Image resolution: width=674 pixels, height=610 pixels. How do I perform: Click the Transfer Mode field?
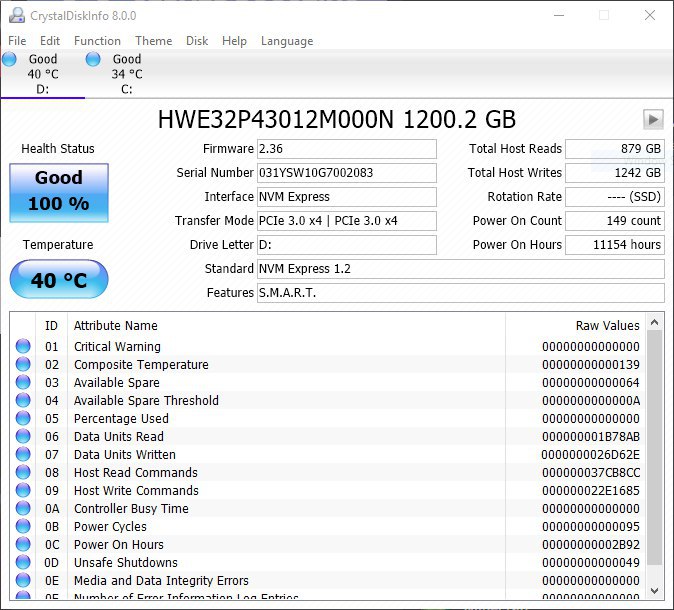point(347,221)
